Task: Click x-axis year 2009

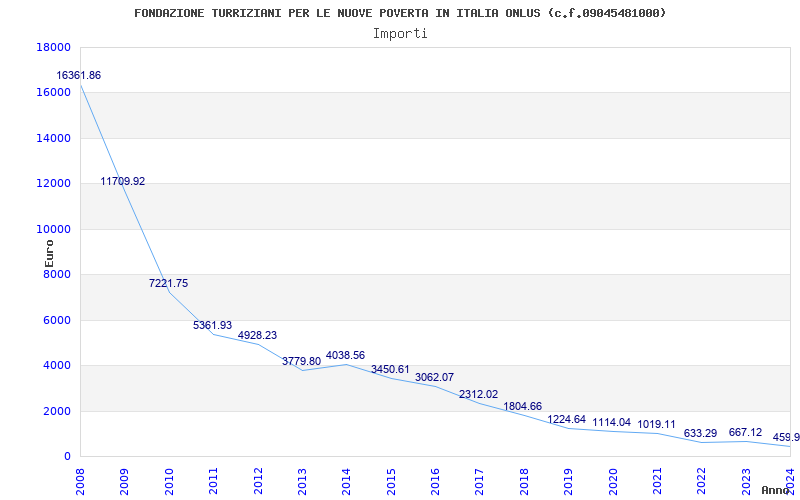Action: coord(124,482)
